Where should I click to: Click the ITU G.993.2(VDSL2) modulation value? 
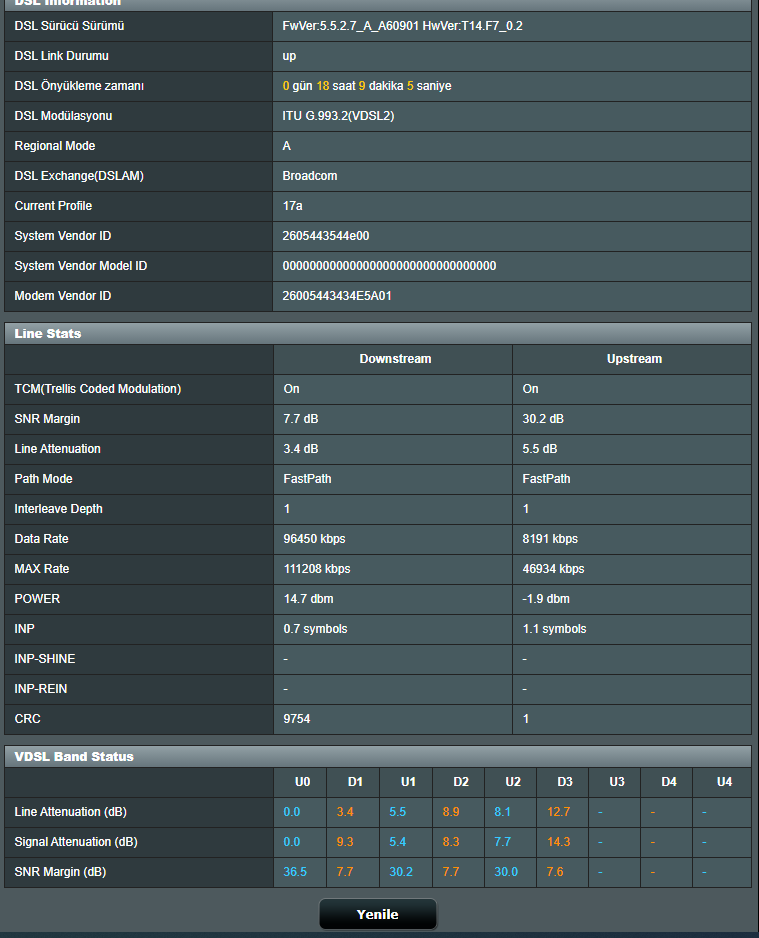pos(338,116)
